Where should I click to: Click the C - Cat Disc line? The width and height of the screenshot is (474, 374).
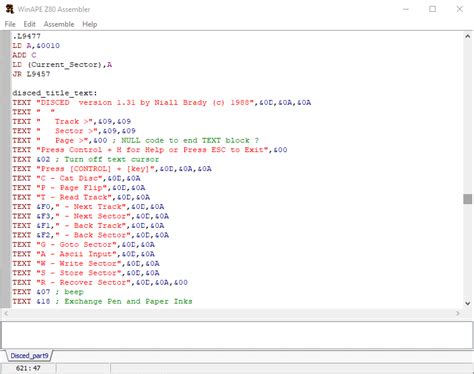(x=76, y=178)
